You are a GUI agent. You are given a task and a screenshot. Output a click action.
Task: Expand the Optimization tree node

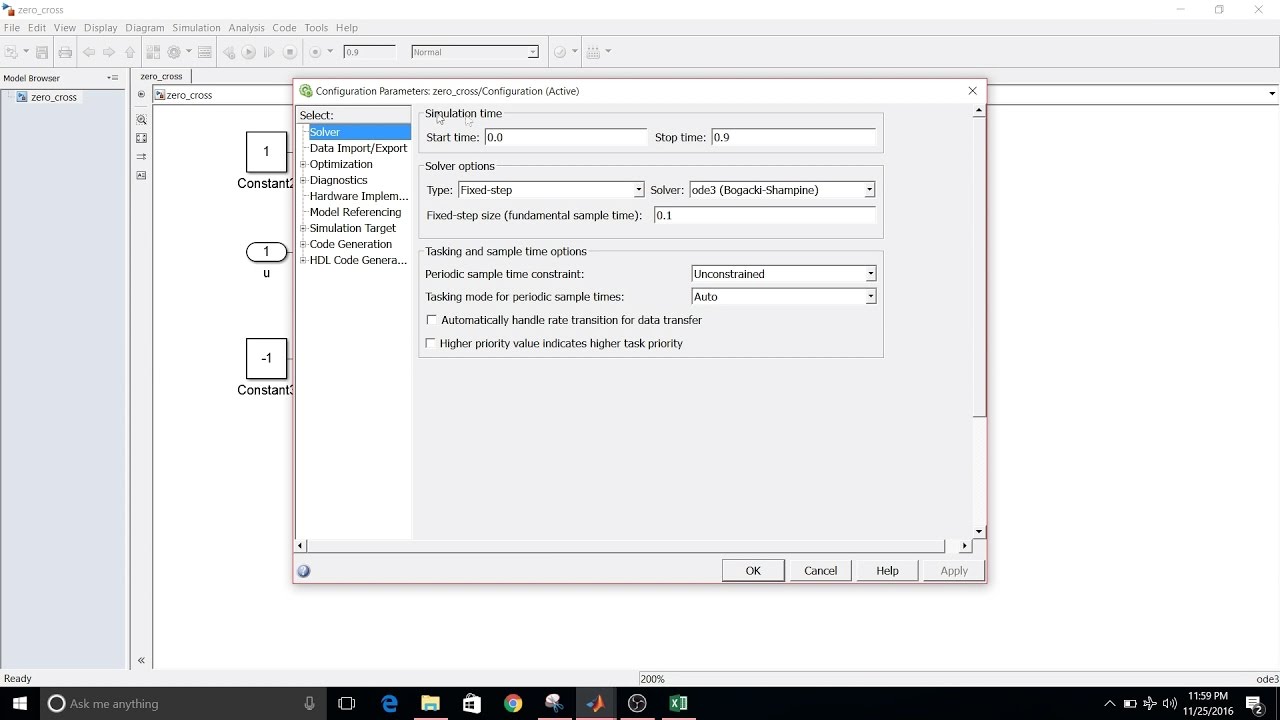[x=303, y=164]
